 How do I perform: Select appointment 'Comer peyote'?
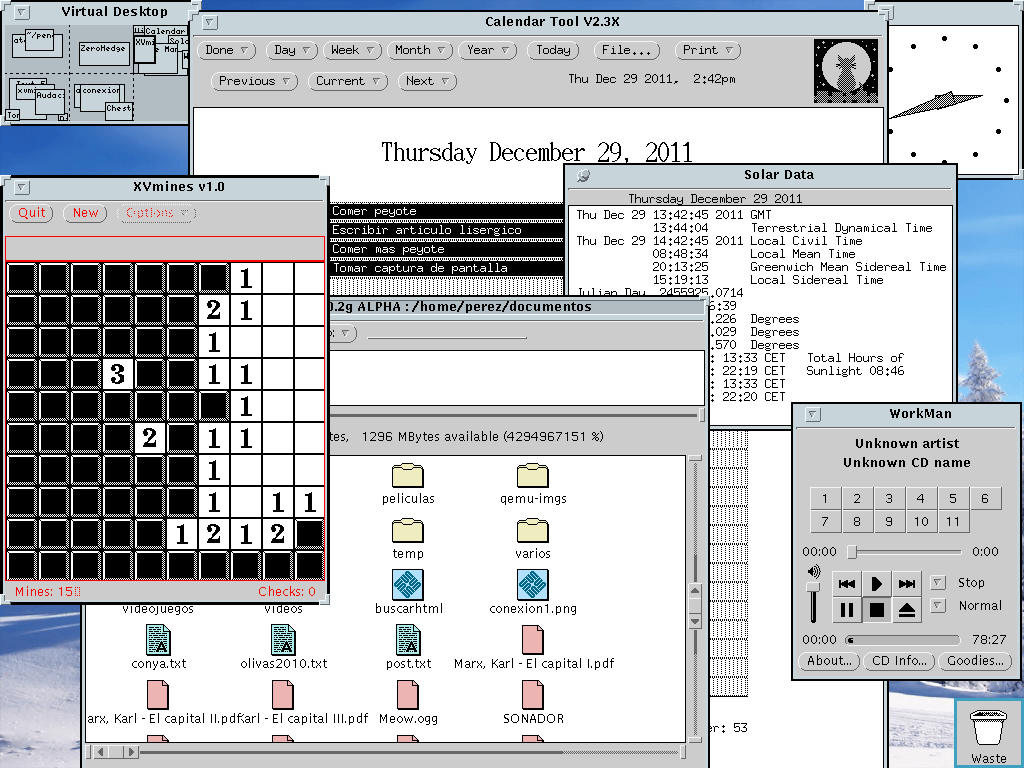[x=447, y=212]
